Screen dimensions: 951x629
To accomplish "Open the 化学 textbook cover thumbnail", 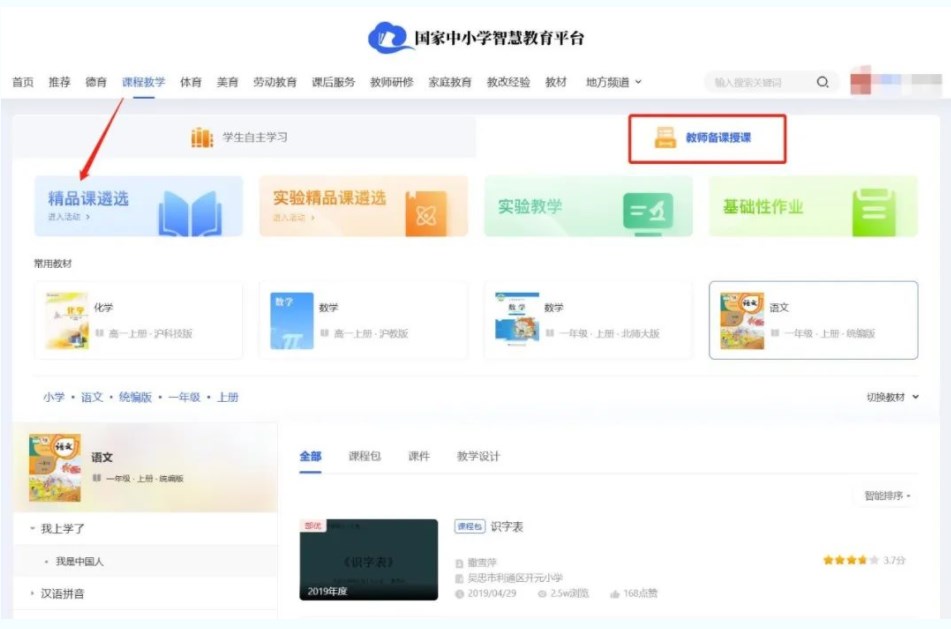I will (67, 320).
